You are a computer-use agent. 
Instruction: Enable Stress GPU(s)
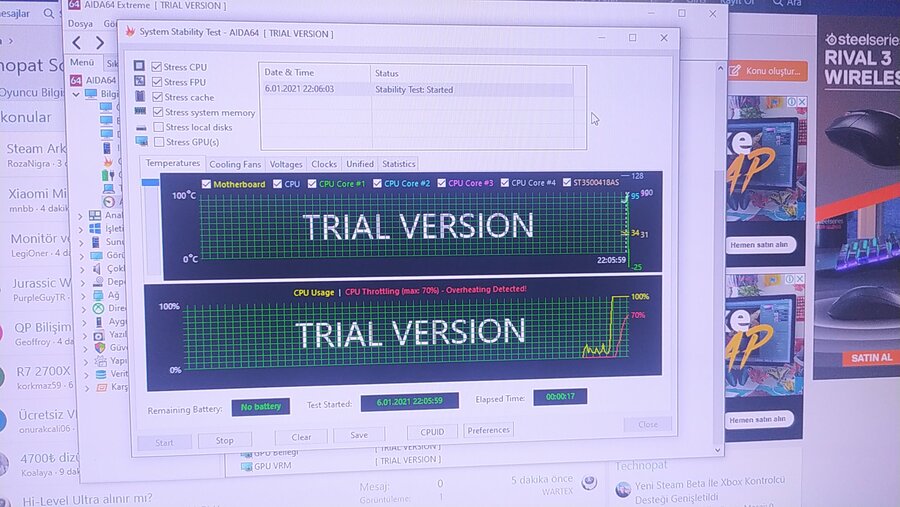[x=159, y=141]
